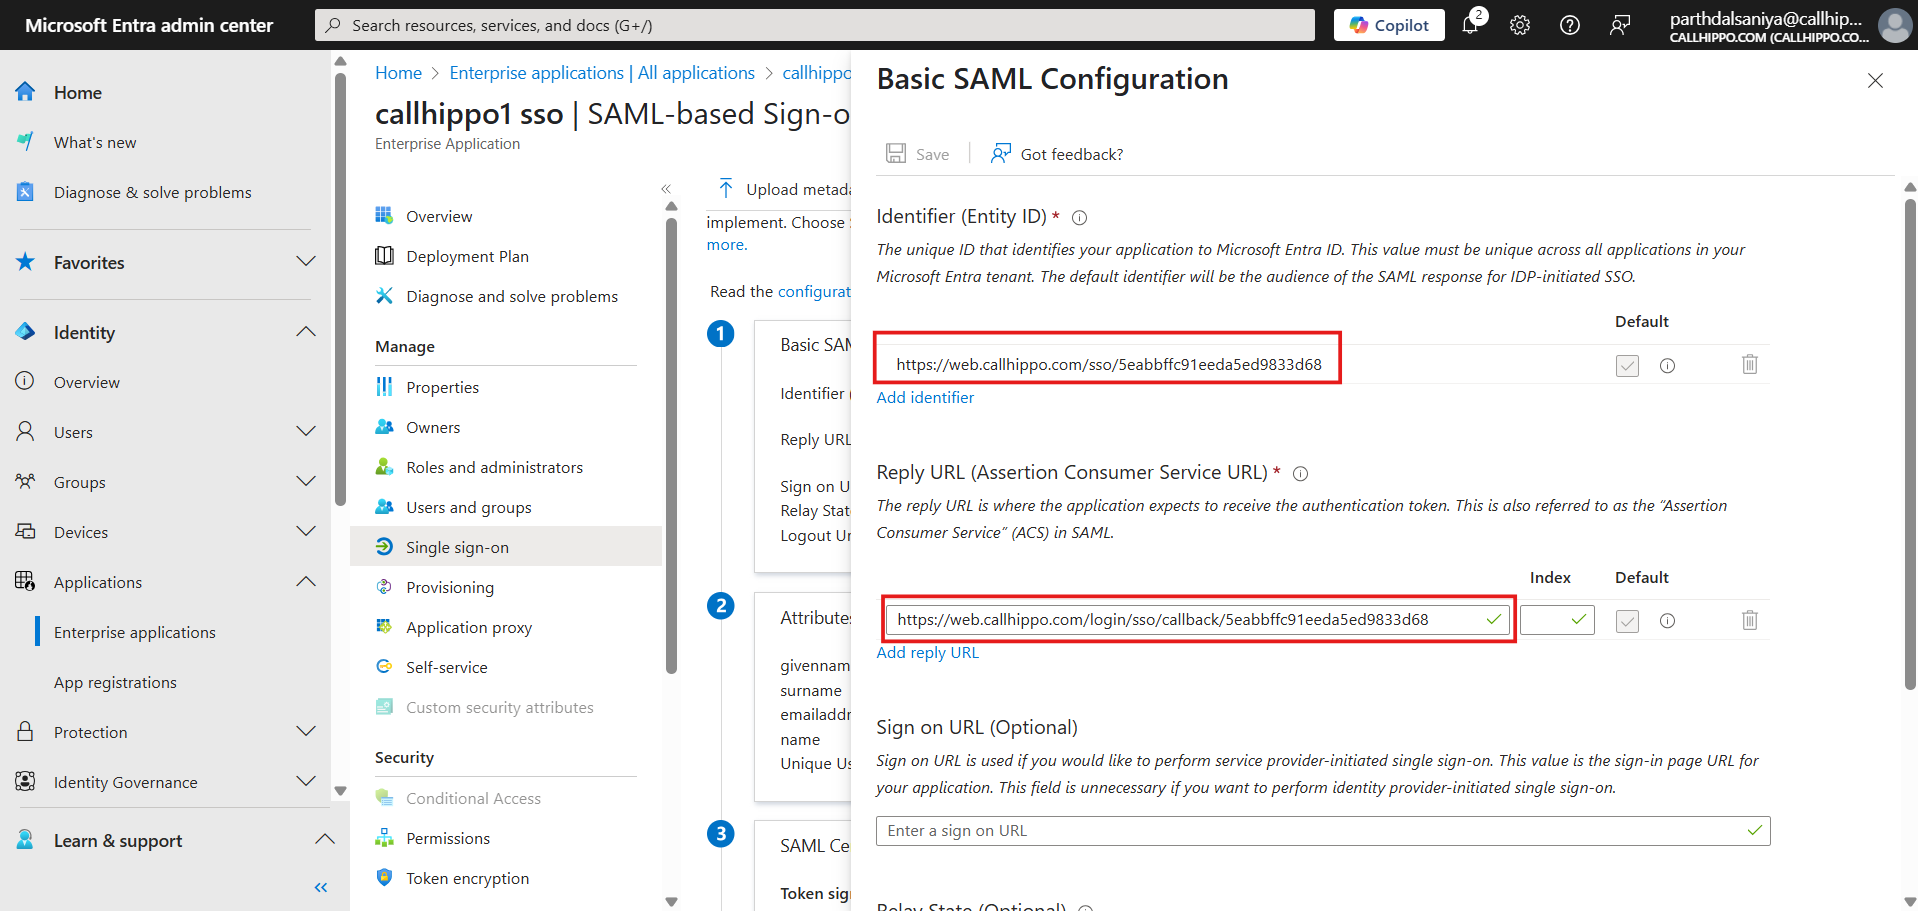Click the left navigation vertical scrollbar
The height and width of the screenshot is (911, 1918).
click(x=340, y=290)
